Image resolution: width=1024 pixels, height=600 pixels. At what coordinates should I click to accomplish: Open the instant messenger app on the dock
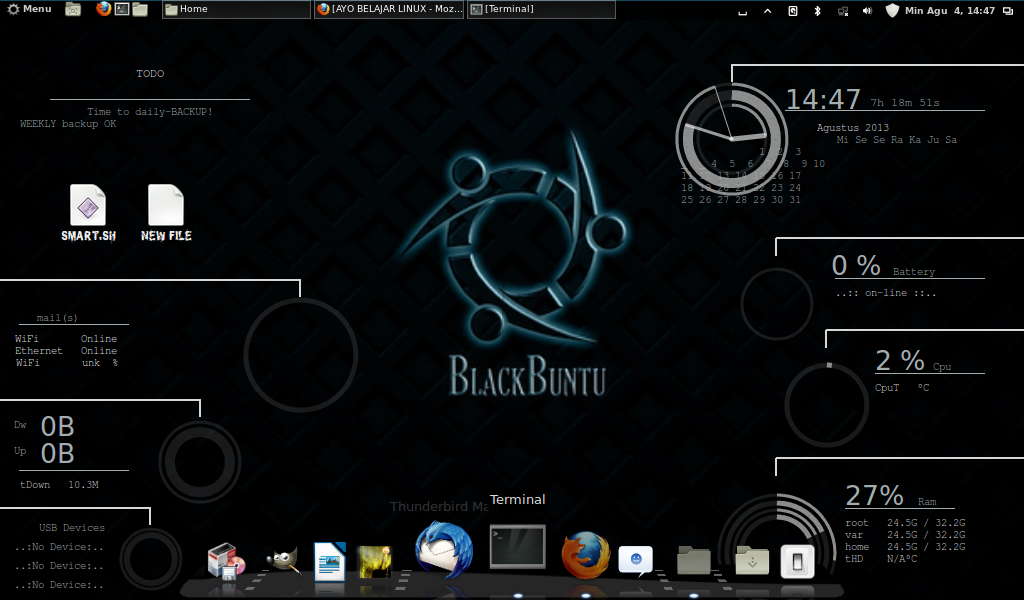637,558
